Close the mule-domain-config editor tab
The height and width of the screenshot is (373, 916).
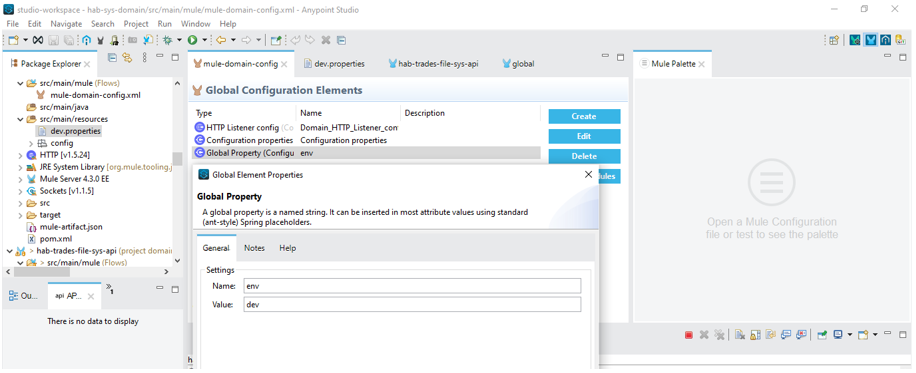[284, 64]
